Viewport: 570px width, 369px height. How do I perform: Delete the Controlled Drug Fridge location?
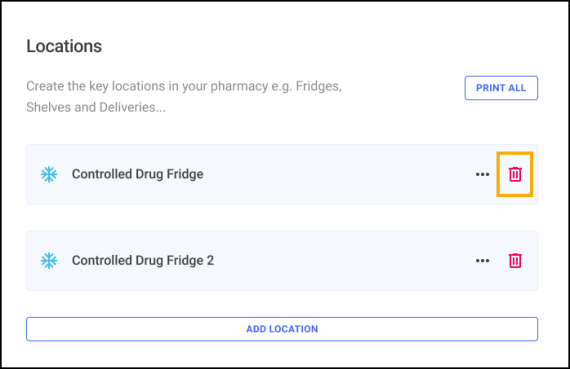(515, 174)
